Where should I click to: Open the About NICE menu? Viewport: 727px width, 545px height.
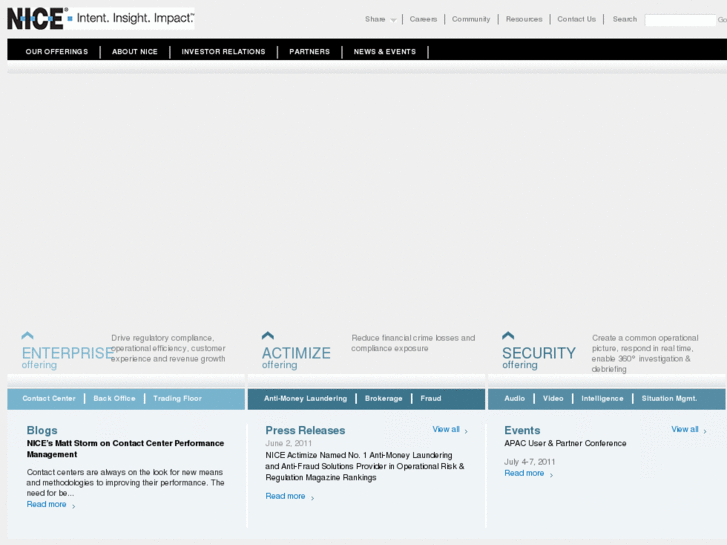pyautogui.click(x=134, y=51)
